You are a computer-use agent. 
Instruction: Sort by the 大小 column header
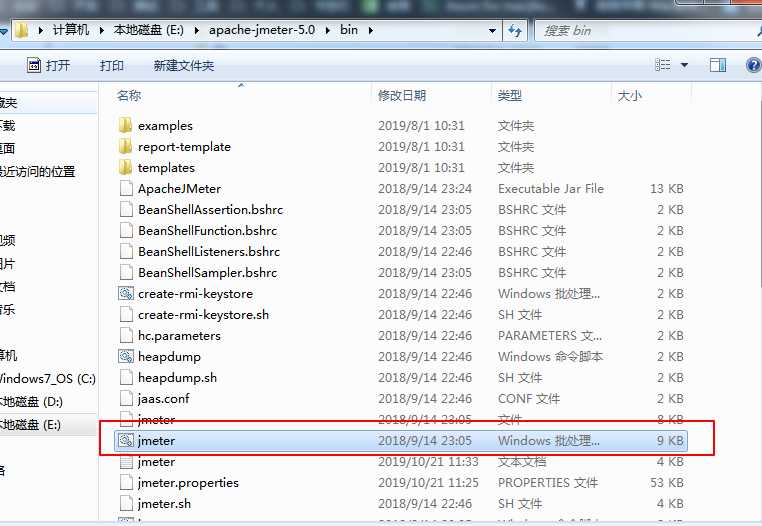click(629, 95)
